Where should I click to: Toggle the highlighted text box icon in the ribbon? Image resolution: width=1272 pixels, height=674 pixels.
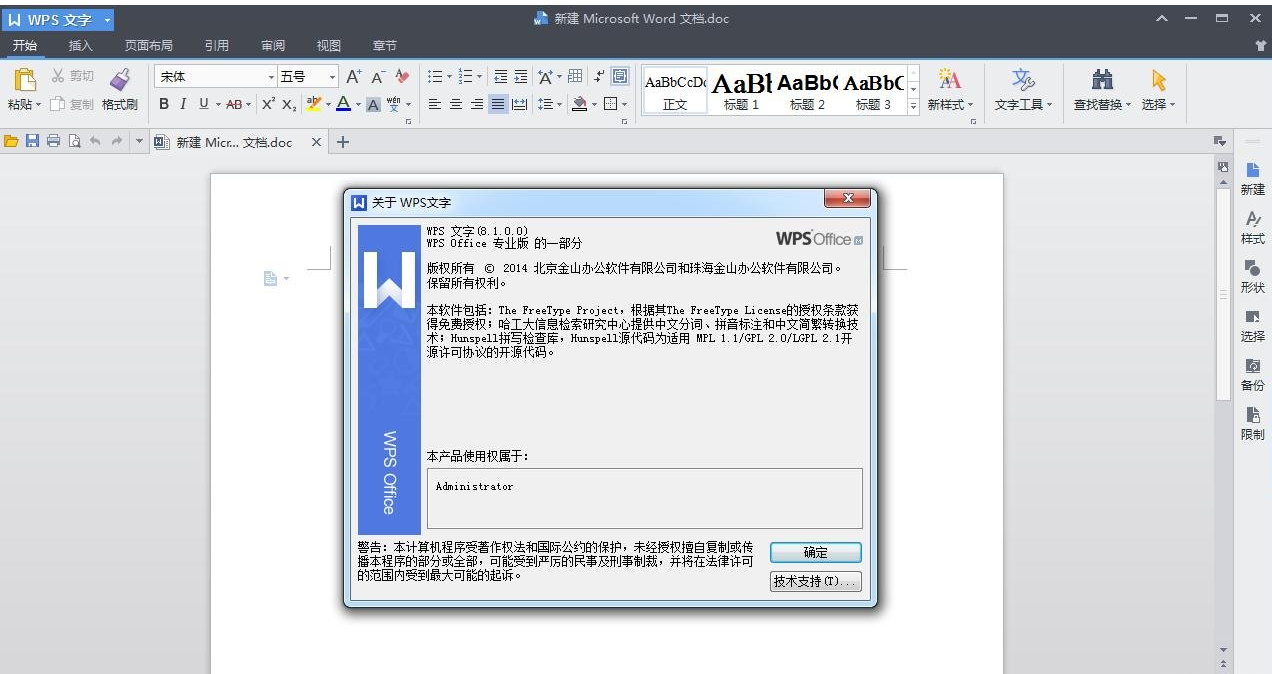coord(620,76)
